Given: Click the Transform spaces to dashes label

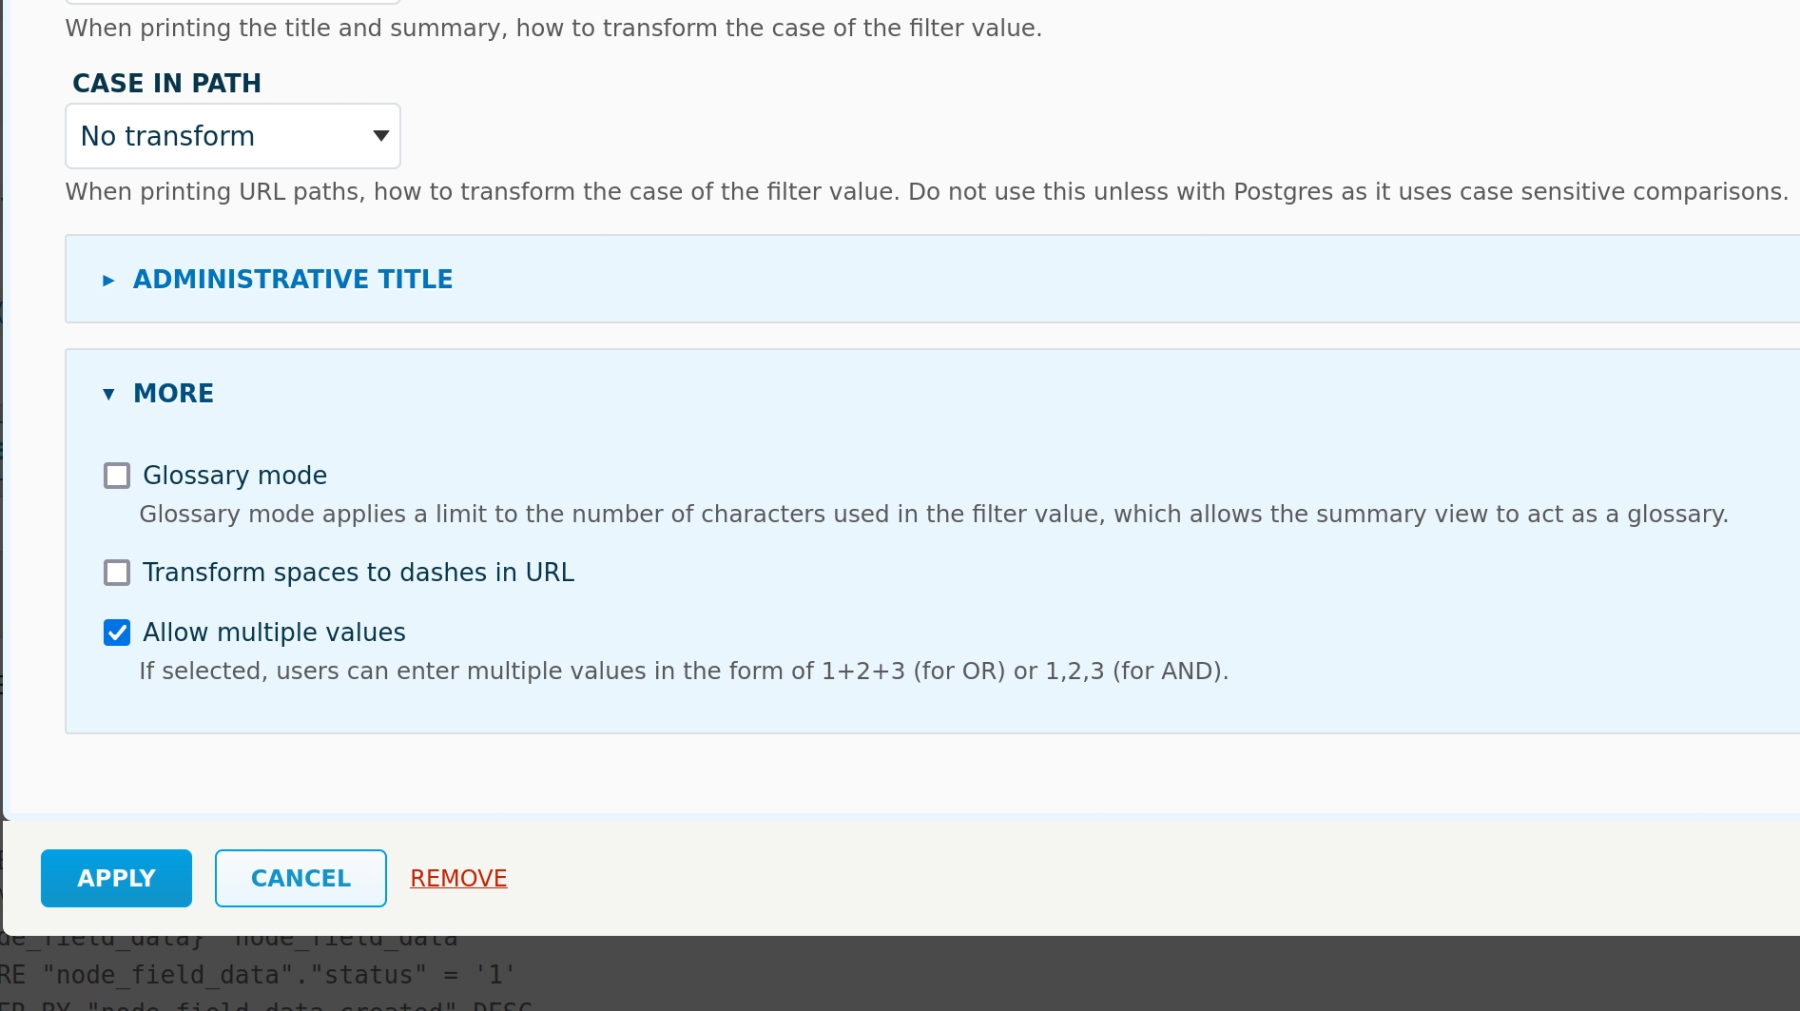Looking at the screenshot, I should click(358, 572).
